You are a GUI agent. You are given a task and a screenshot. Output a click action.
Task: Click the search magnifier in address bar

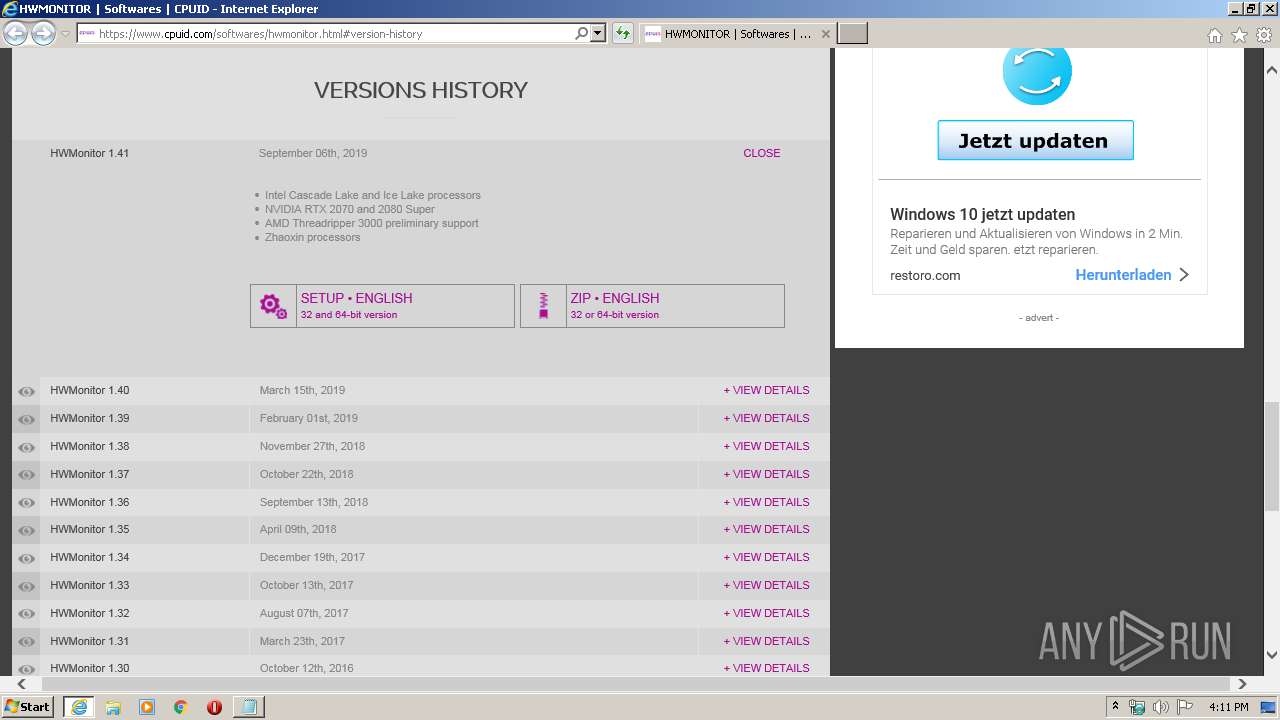tap(582, 33)
